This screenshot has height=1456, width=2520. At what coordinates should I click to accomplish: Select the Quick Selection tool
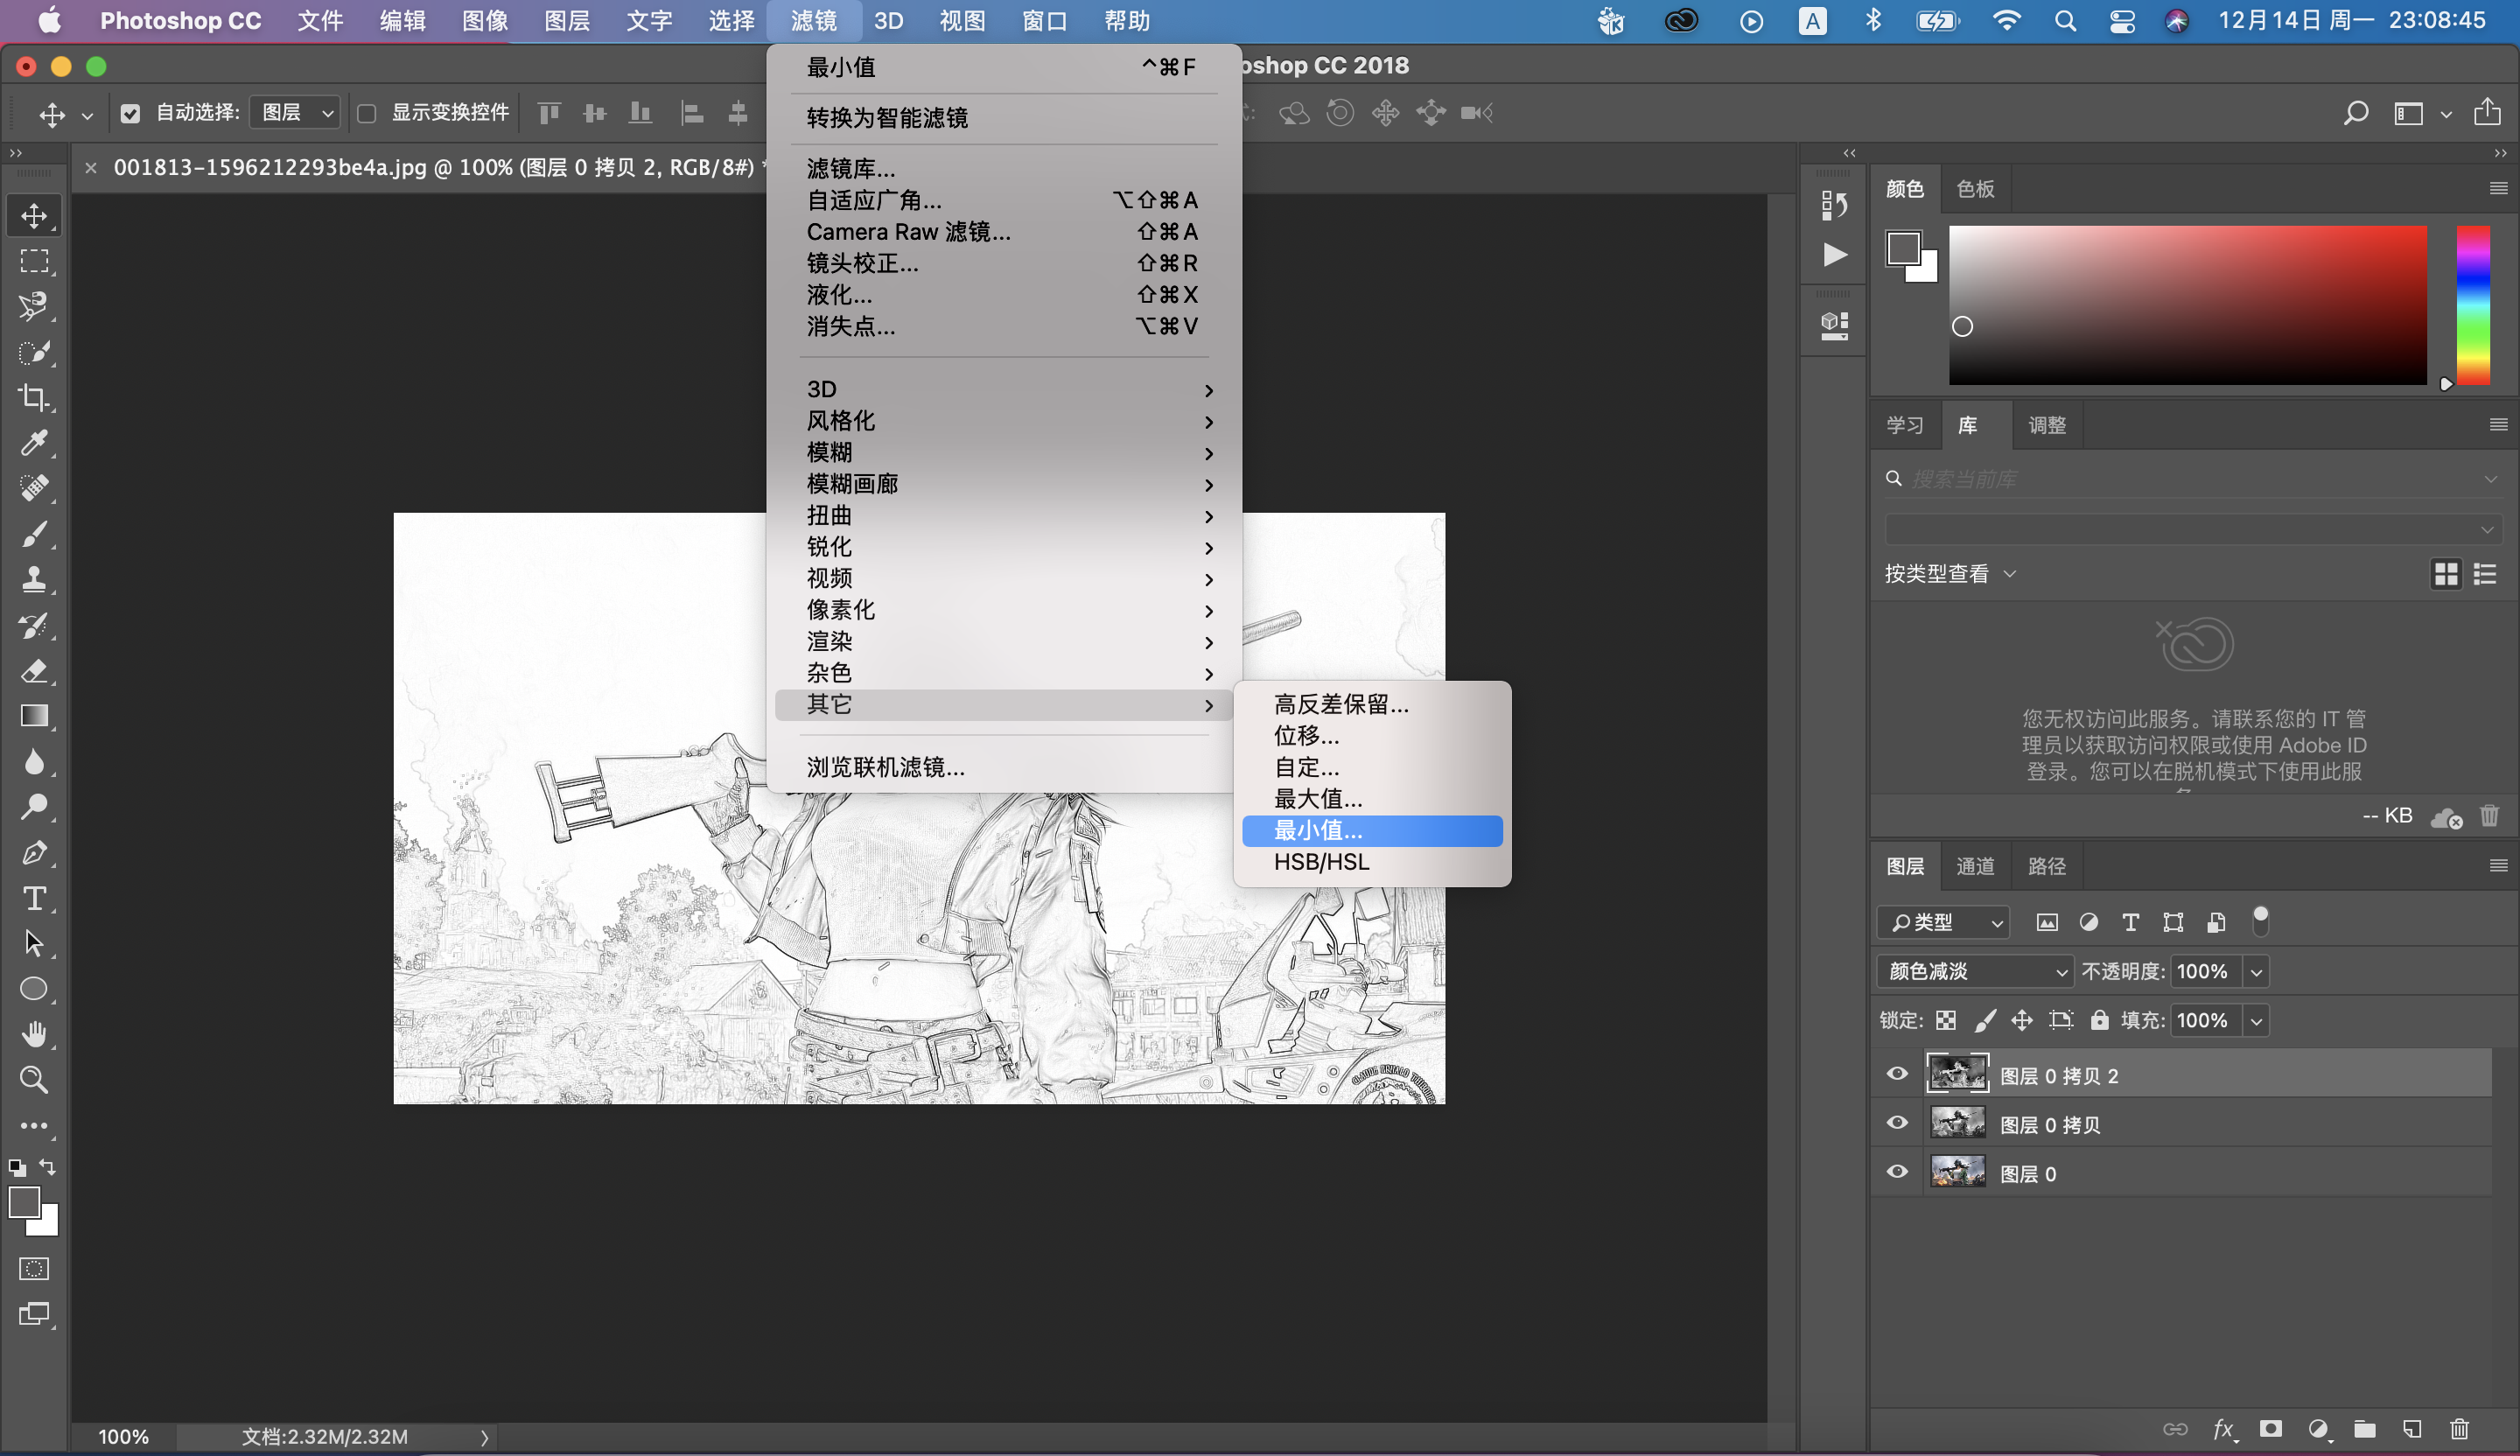(x=34, y=352)
